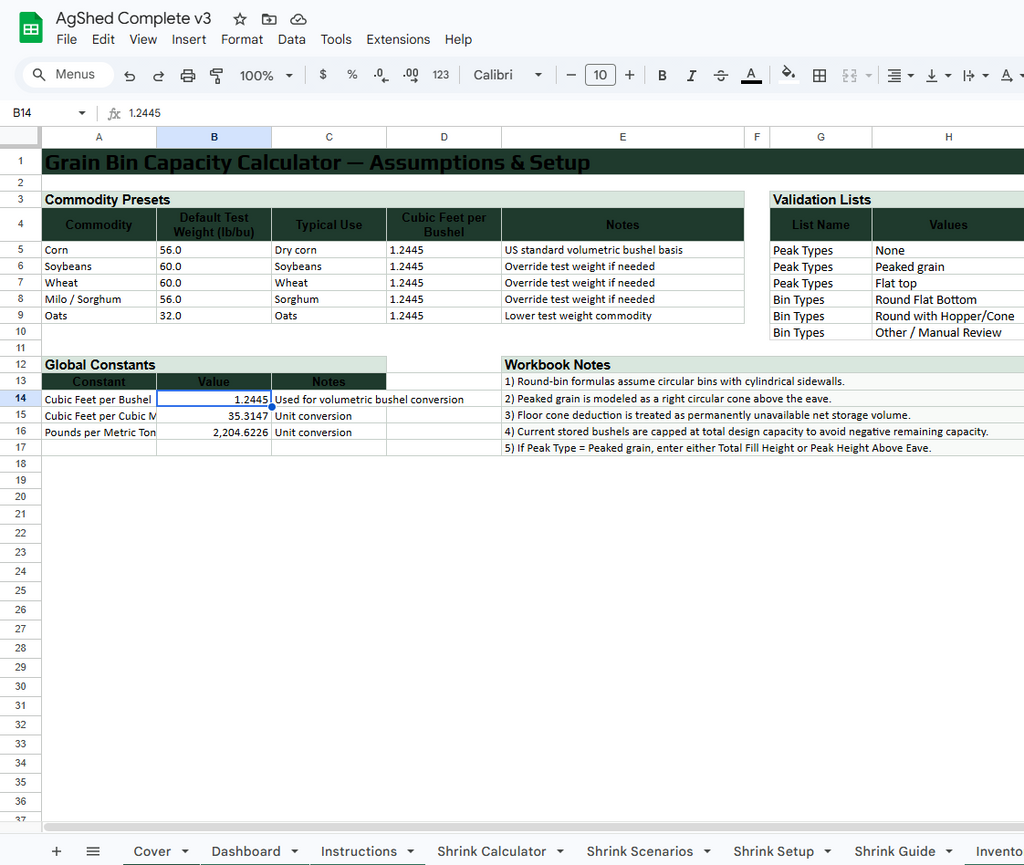Open the zoom level dropdown

[266, 75]
